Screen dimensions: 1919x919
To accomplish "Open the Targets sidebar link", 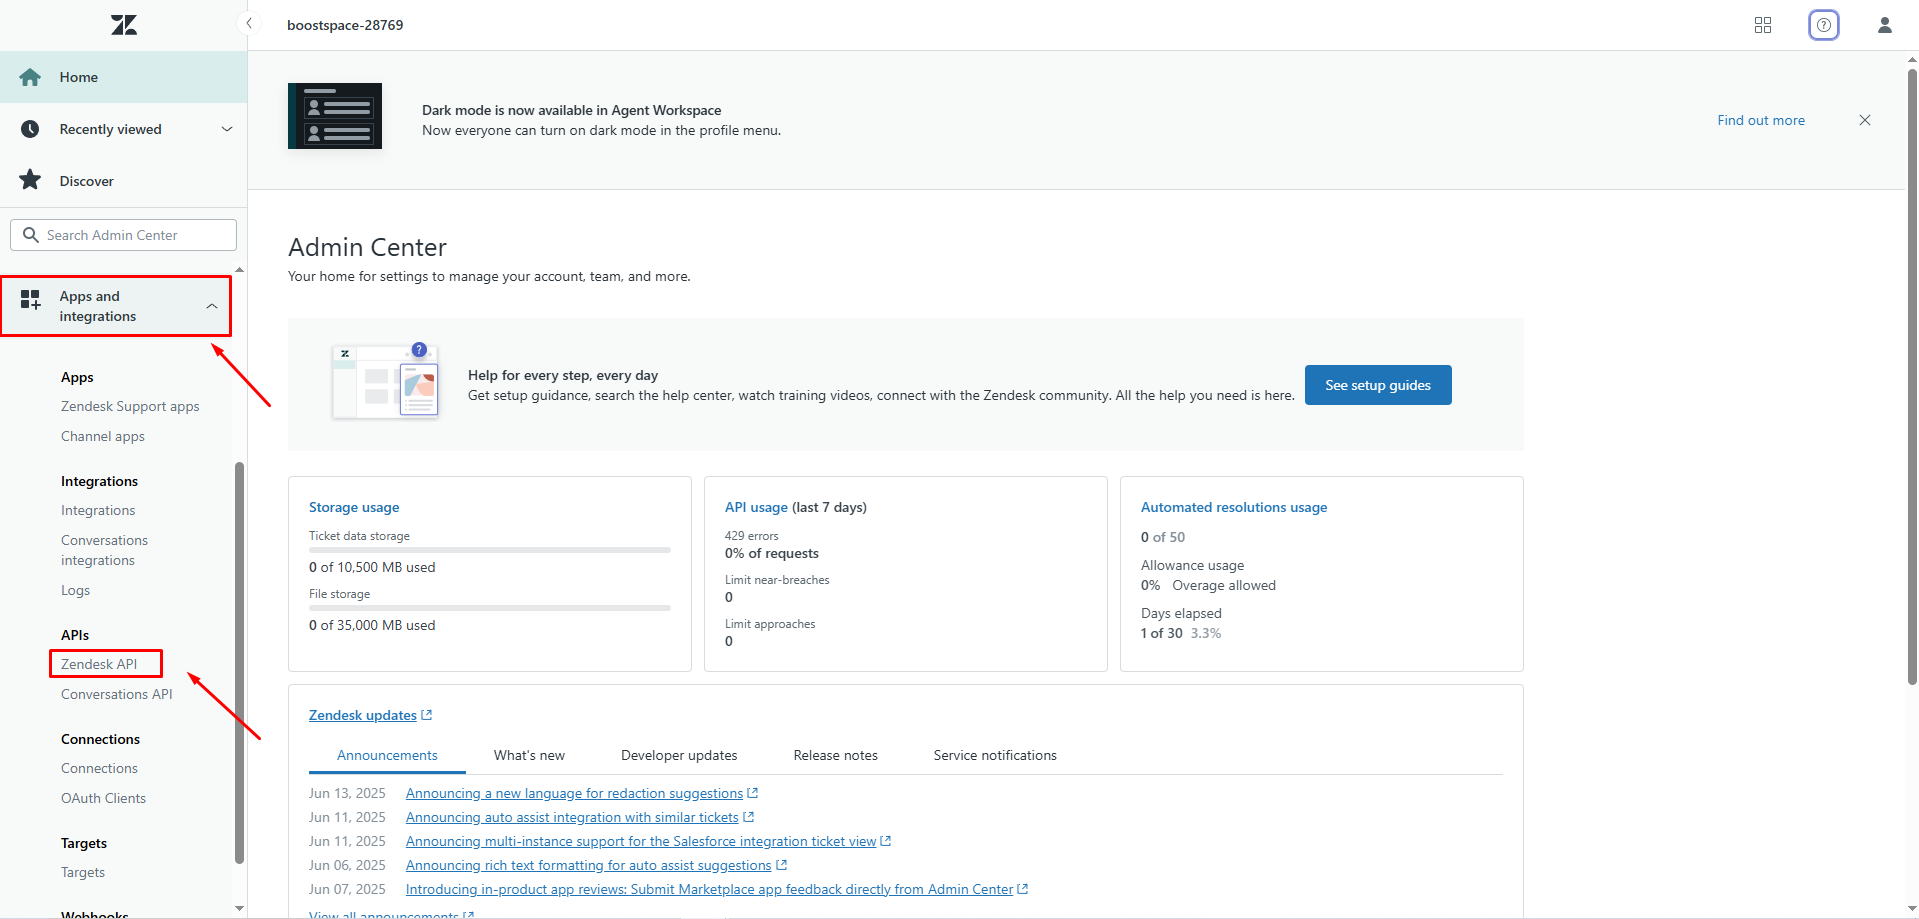I will (83, 872).
